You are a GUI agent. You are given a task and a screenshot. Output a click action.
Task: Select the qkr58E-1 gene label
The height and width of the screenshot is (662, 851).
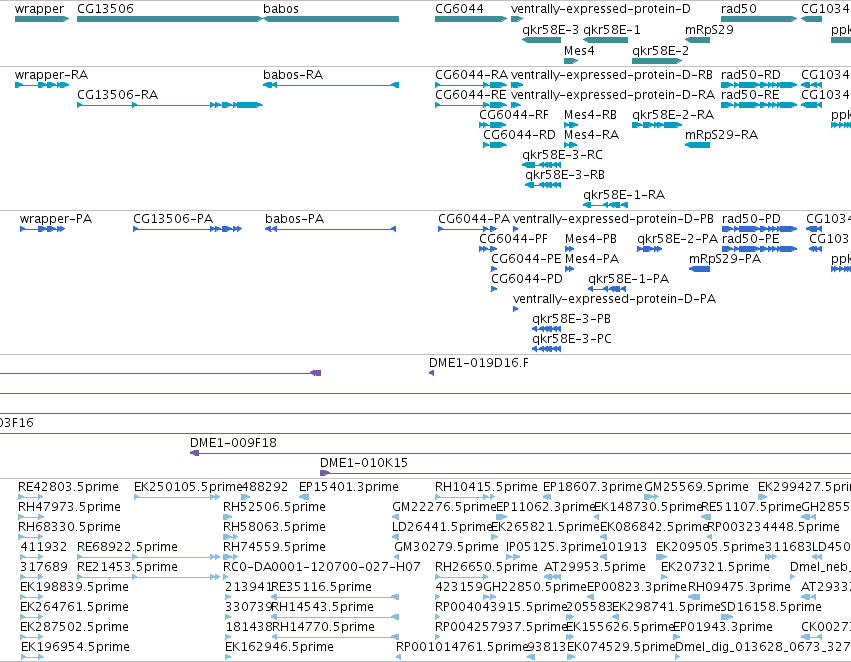coord(612,29)
